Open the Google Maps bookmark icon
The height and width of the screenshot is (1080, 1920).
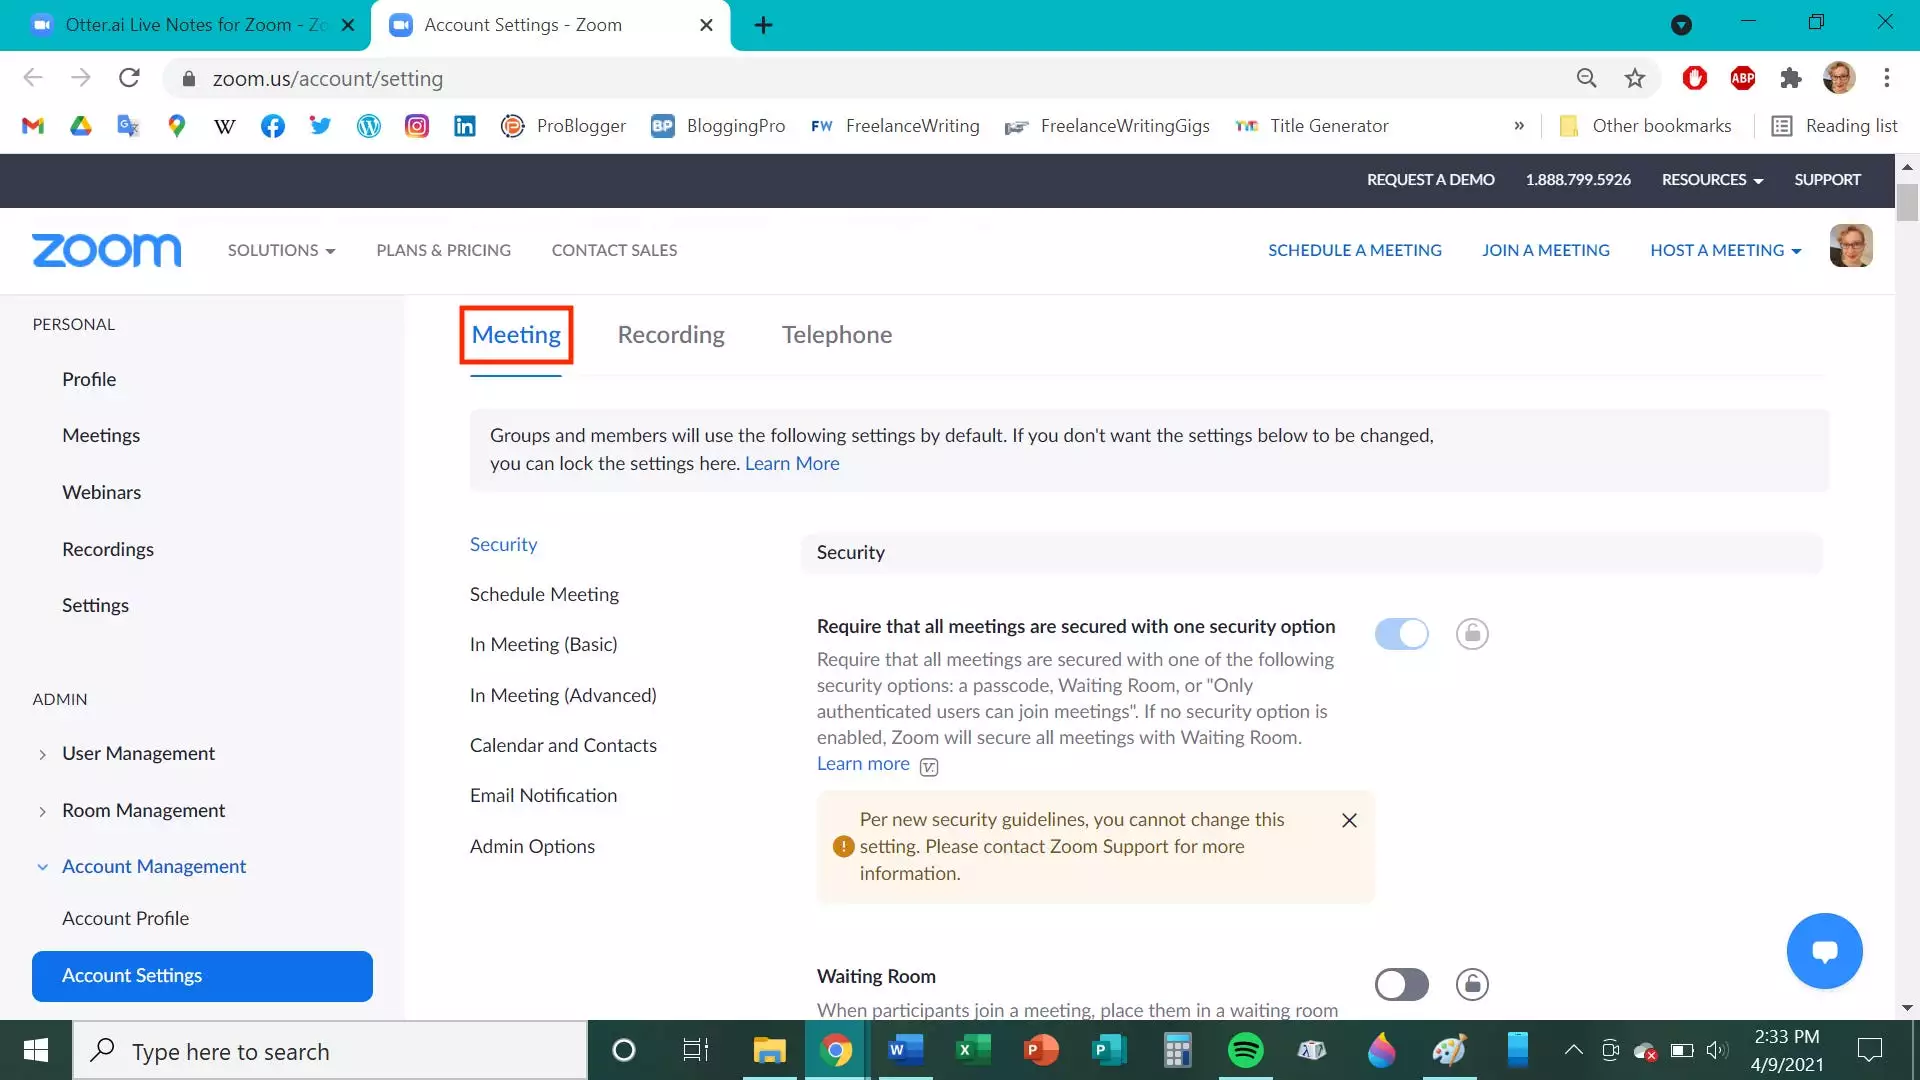(177, 126)
